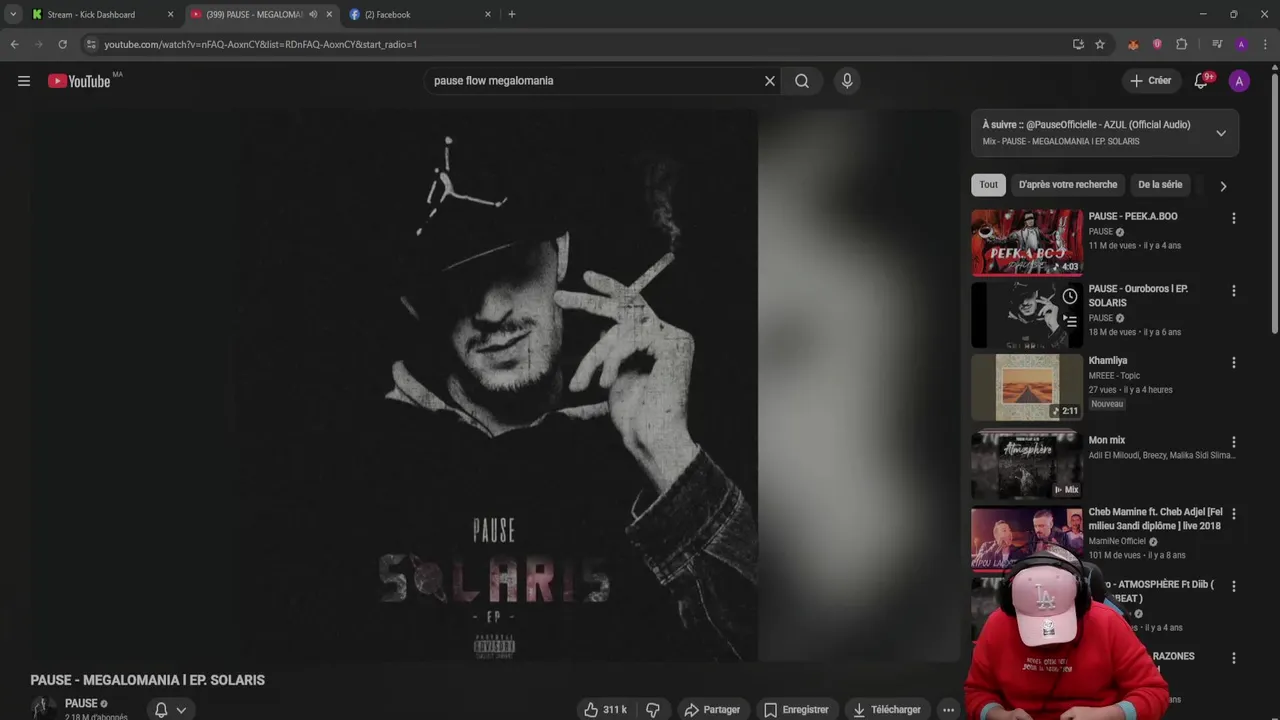Screen dimensions: 1280x720
Task: Click the Créer button
Action: pos(1150,81)
